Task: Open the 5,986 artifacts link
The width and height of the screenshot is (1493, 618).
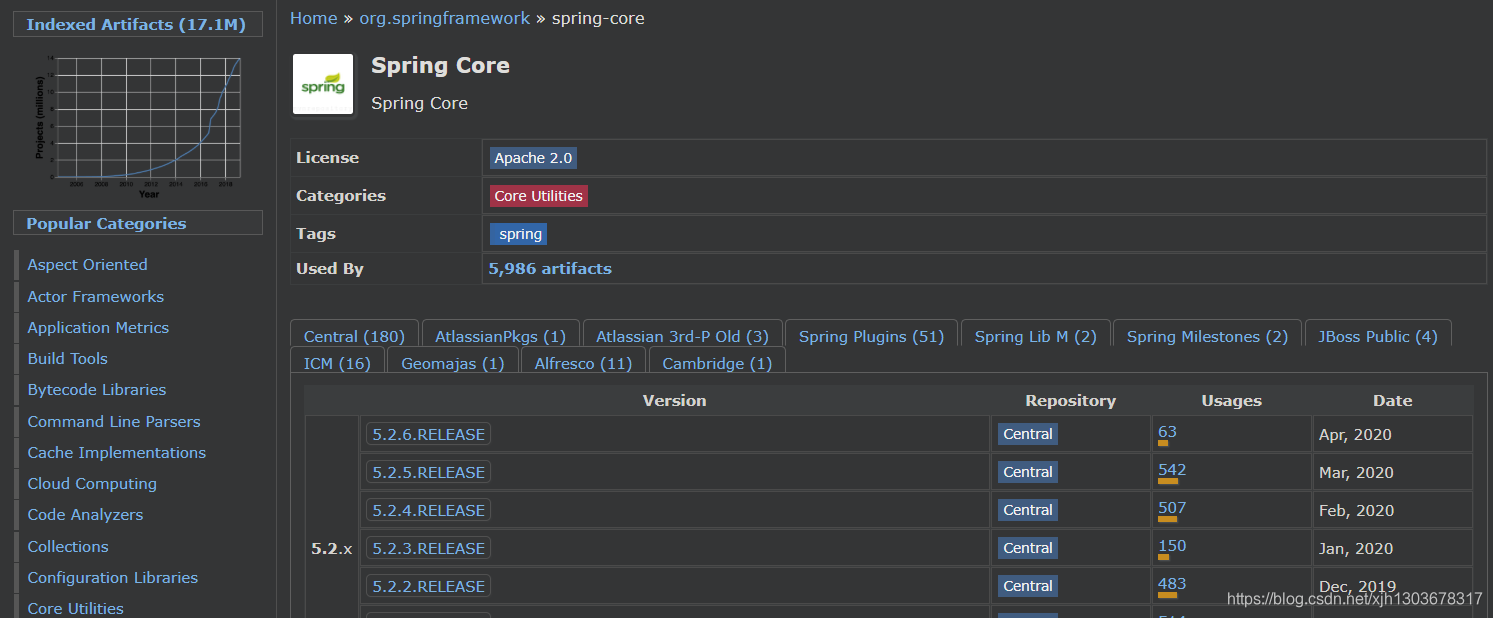Action: tap(550, 268)
